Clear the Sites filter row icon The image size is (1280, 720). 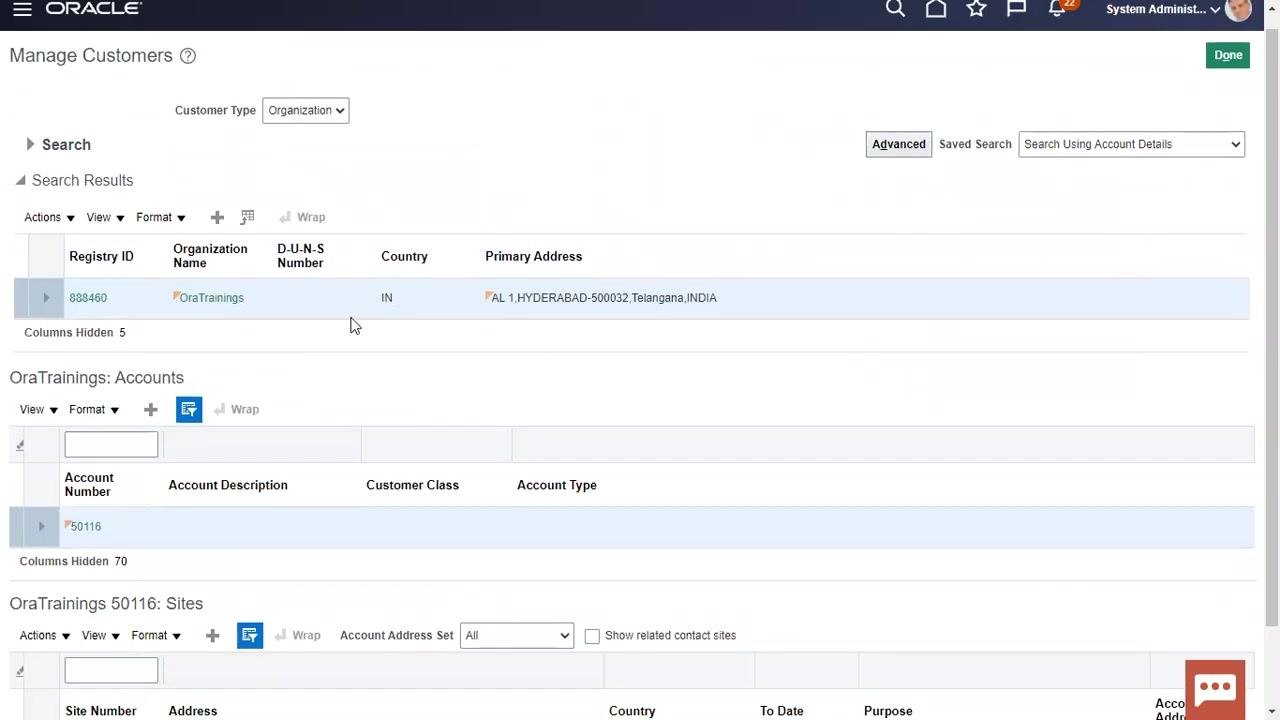(x=20, y=671)
